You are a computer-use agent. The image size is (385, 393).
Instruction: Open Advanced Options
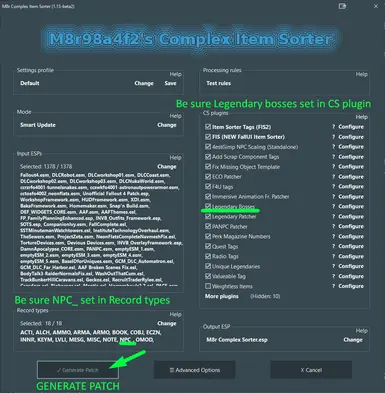195,370
